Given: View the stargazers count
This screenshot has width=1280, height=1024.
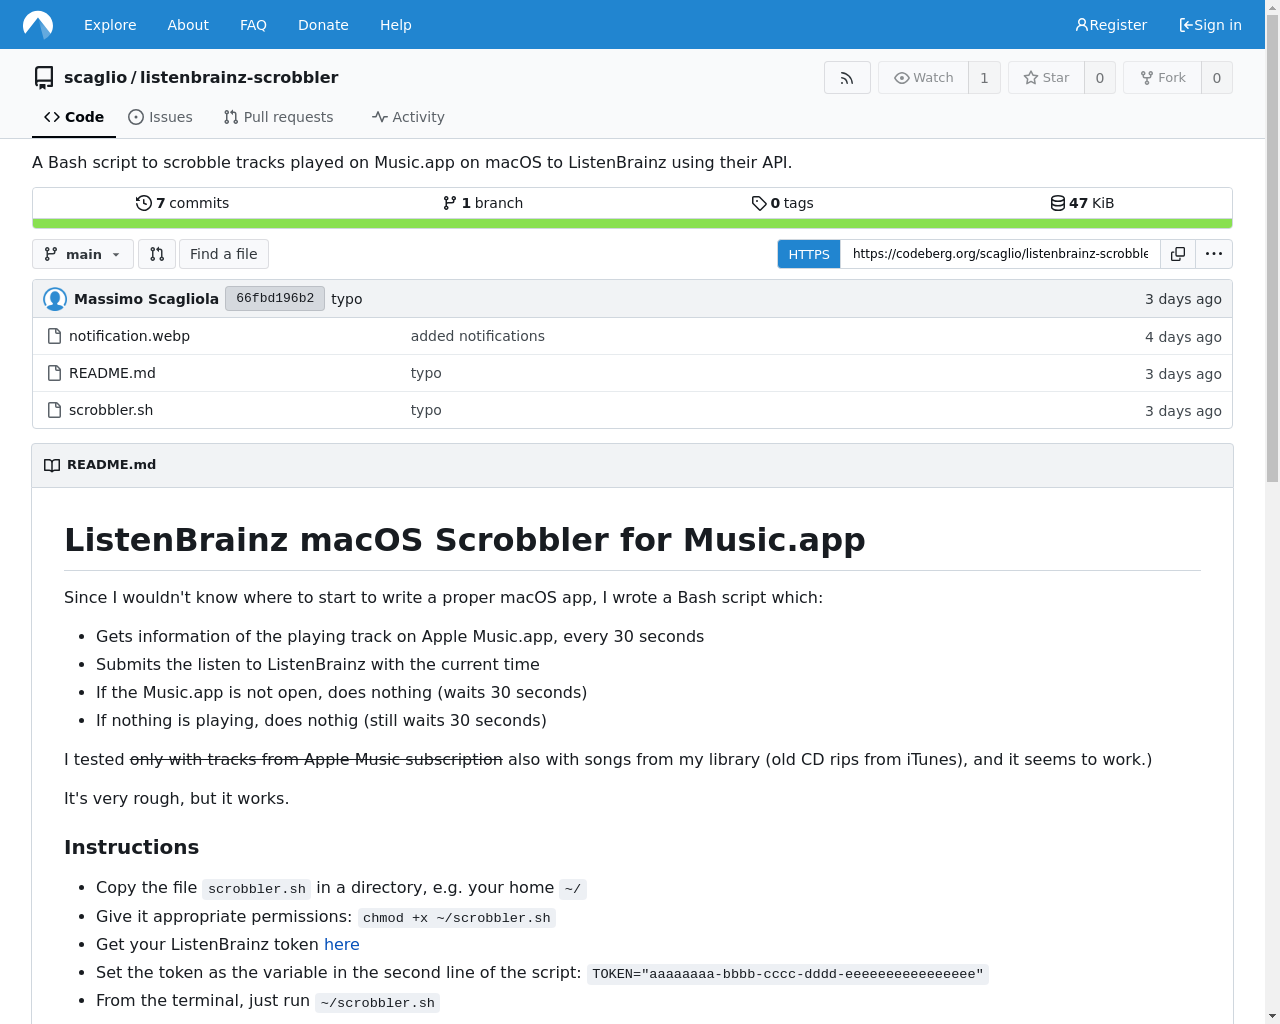Looking at the screenshot, I should (1100, 78).
